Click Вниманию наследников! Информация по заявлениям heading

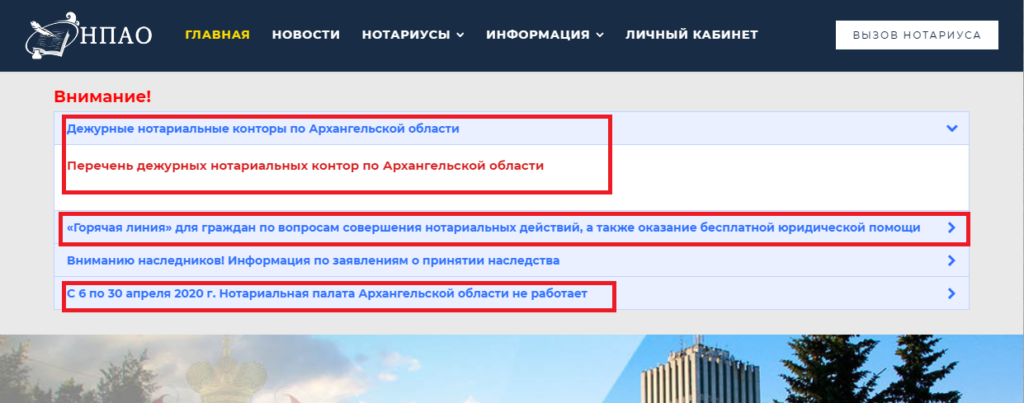(x=313, y=261)
